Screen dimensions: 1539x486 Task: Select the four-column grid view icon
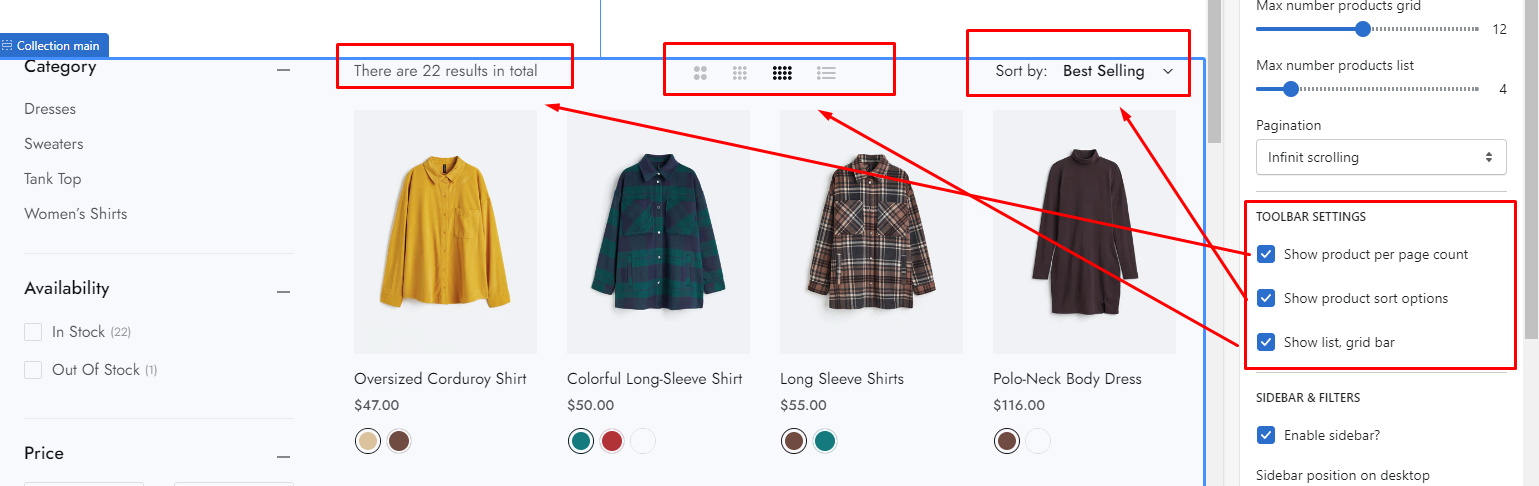click(782, 72)
